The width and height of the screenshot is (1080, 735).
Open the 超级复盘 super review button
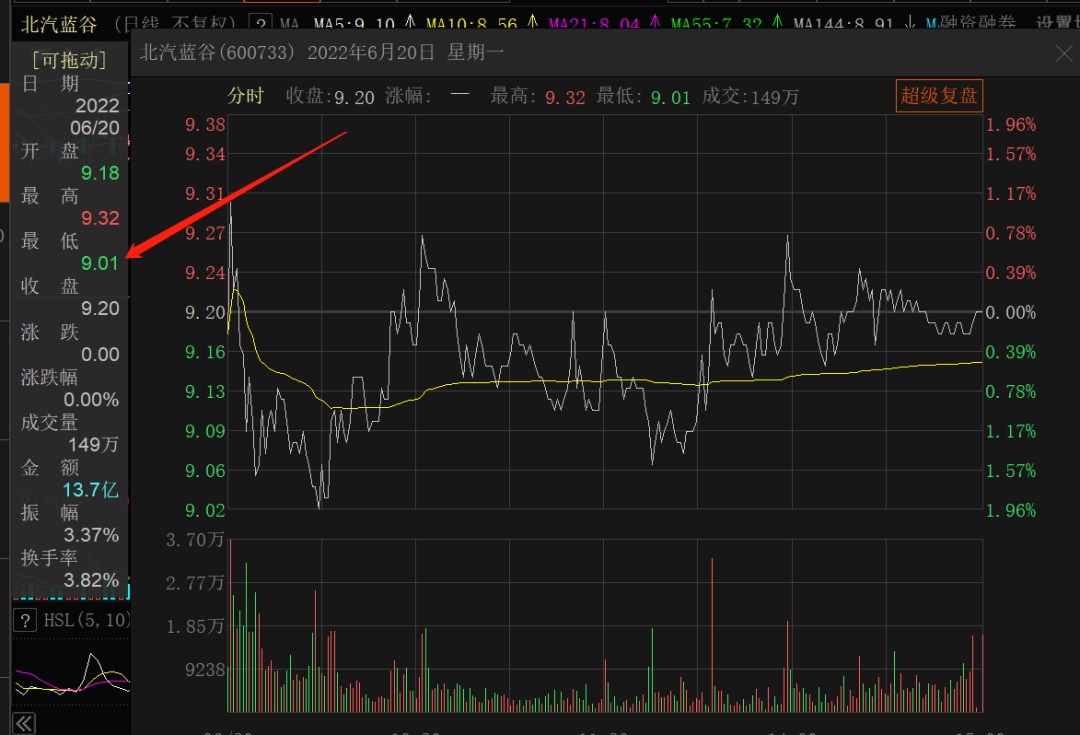(x=939, y=95)
